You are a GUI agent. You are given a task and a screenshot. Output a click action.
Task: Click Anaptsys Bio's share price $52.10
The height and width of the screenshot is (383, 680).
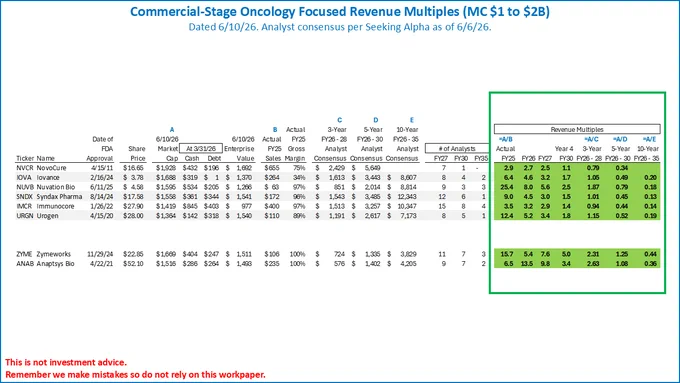133,263
